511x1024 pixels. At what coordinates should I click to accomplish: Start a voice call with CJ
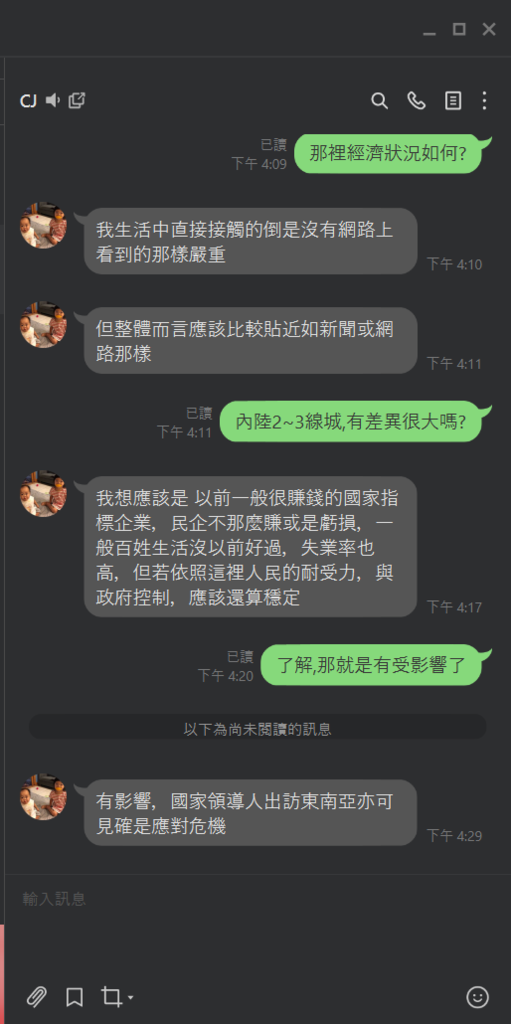pos(416,101)
